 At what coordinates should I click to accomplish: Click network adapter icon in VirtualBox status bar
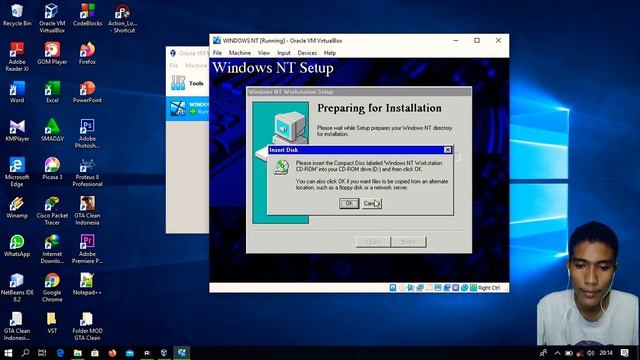(420, 288)
